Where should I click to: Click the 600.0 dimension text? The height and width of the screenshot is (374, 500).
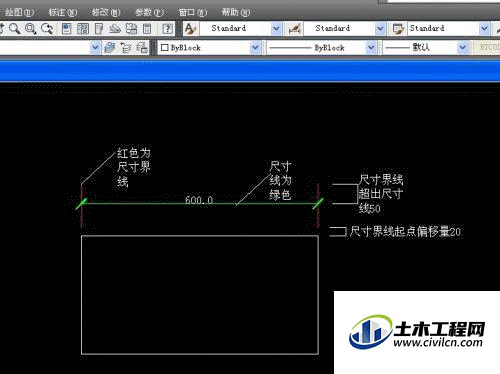click(x=199, y=200)
